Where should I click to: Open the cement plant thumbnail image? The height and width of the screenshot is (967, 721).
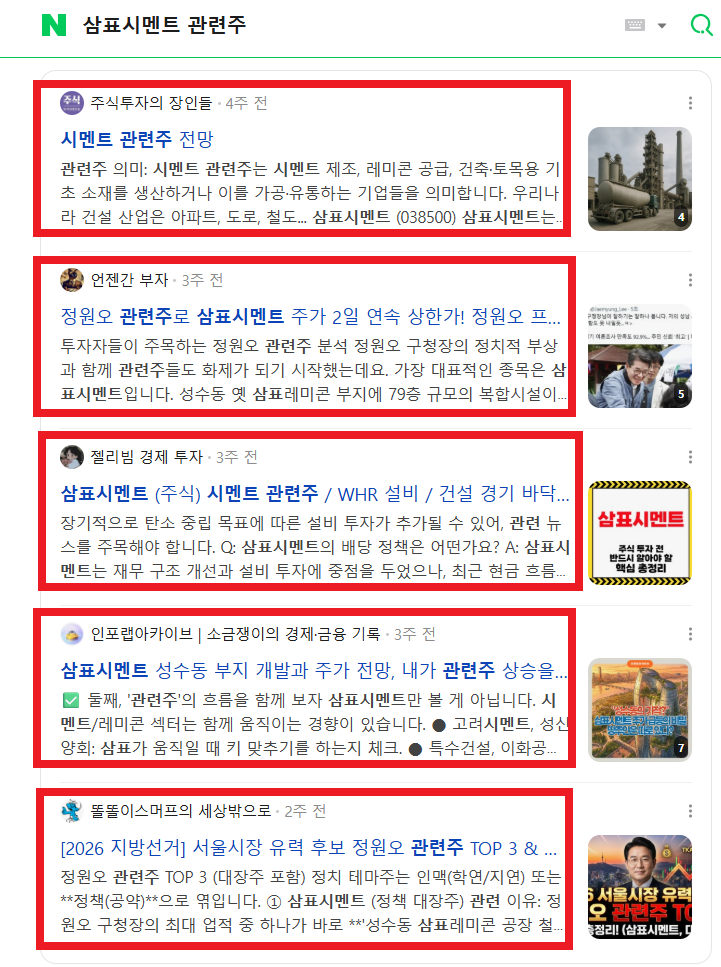(640, 179)
